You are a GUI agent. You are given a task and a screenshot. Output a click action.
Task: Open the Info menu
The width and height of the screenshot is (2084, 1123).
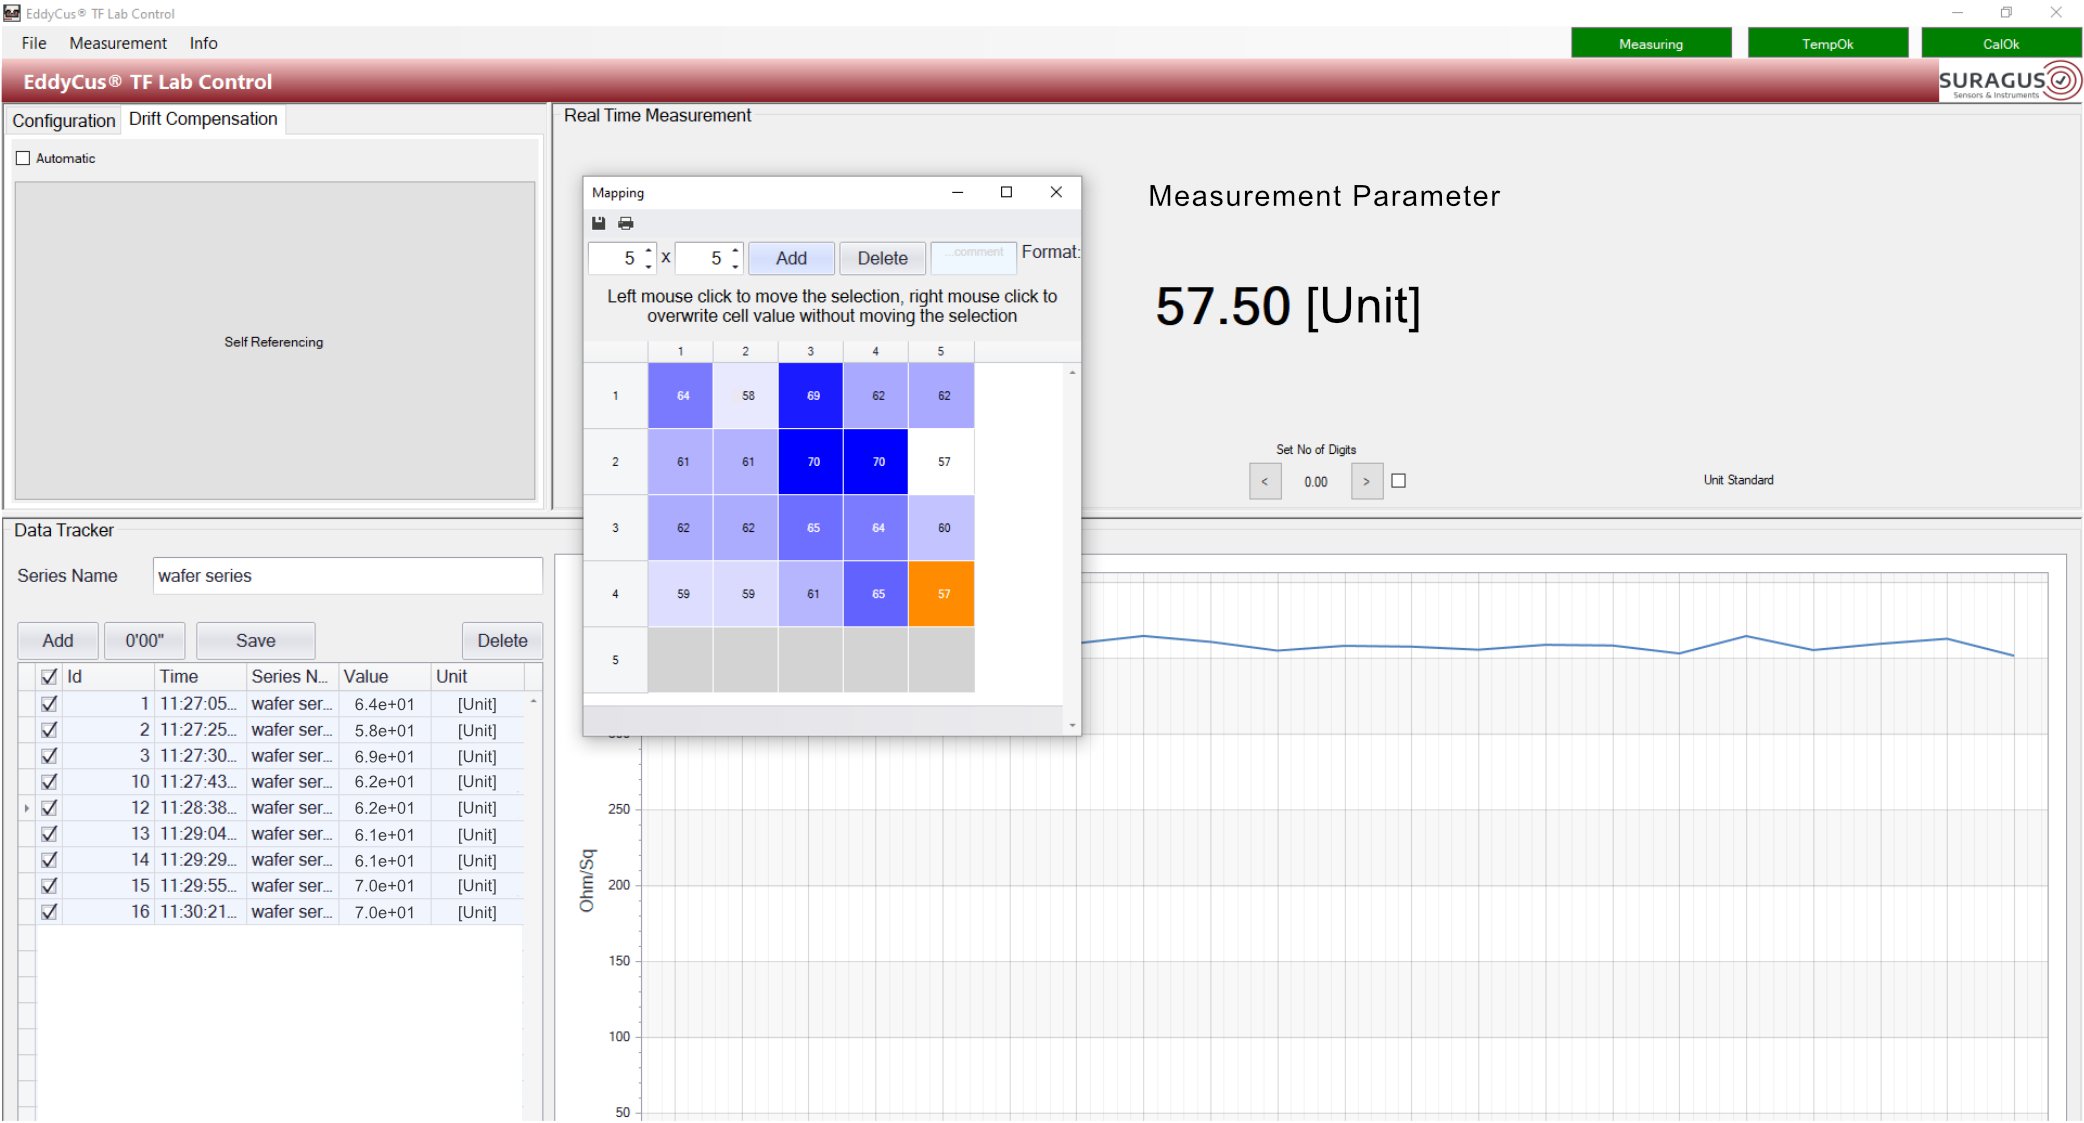203,43
